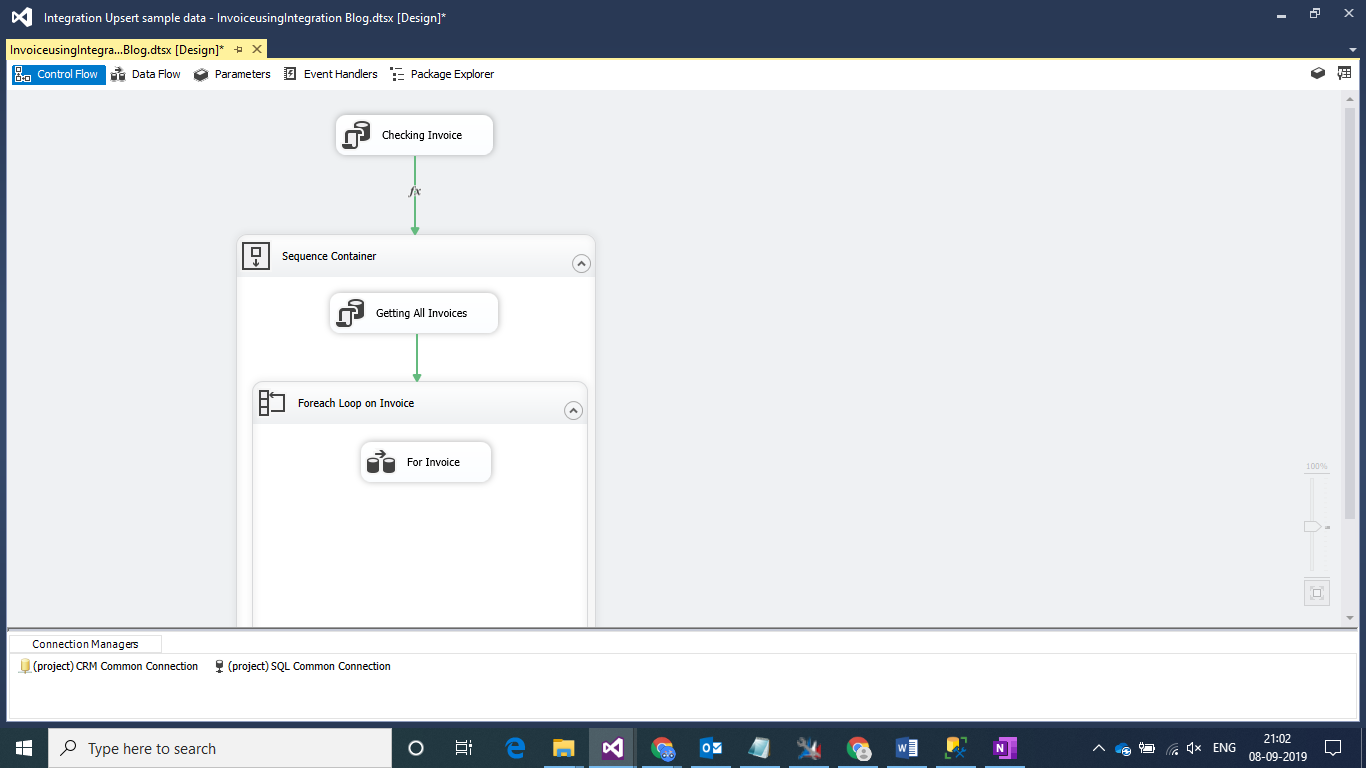Open the ENG language indicator
This screenshot has width=1366, height=768.
(1224, 748)
